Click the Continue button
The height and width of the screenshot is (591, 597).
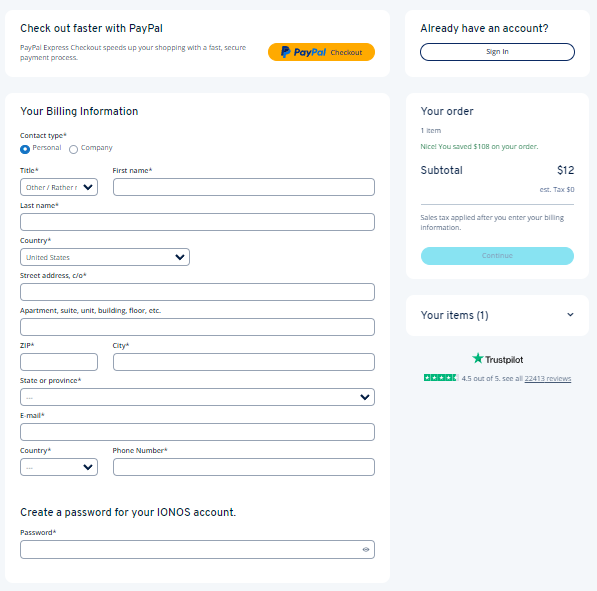click(497, 256)
